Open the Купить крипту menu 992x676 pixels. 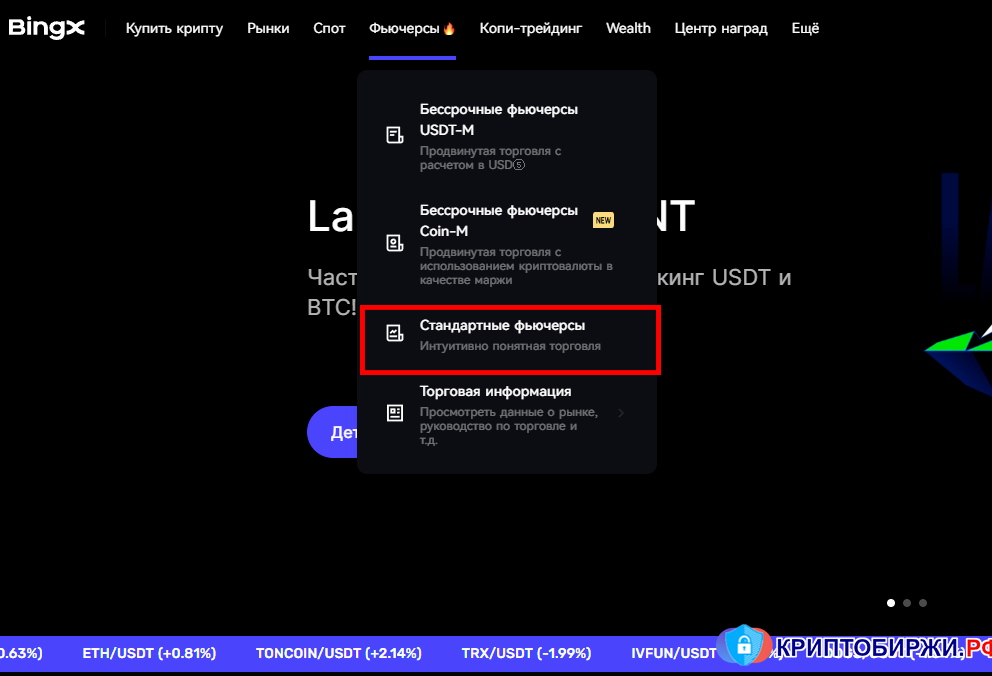(x=175, y=28)
